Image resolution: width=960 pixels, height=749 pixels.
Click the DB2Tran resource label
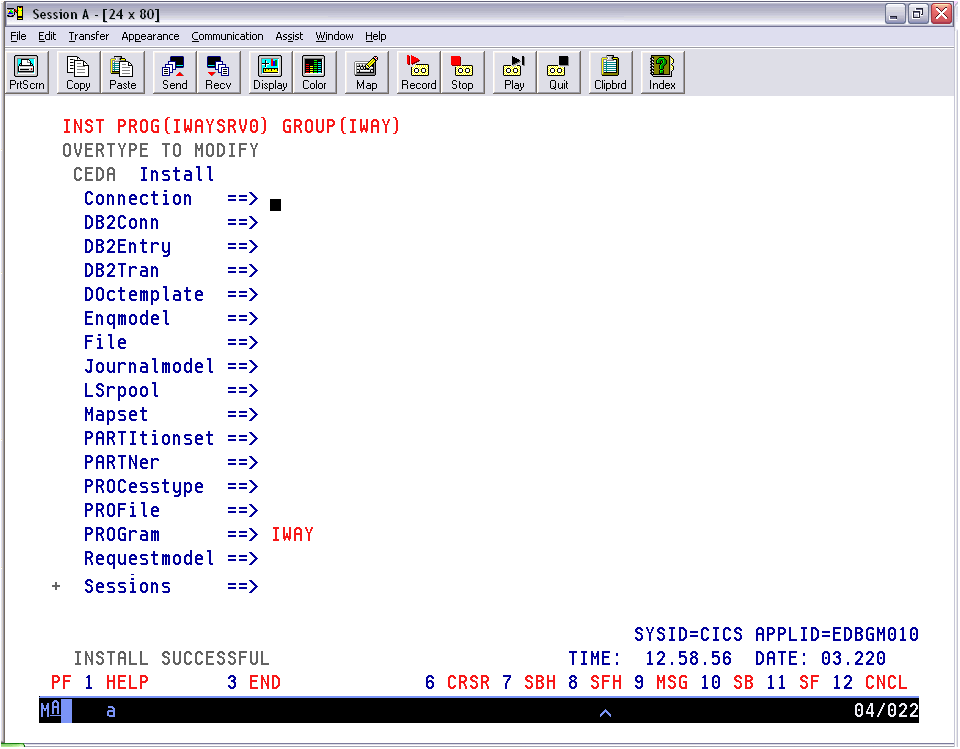(x=121, y=271)
